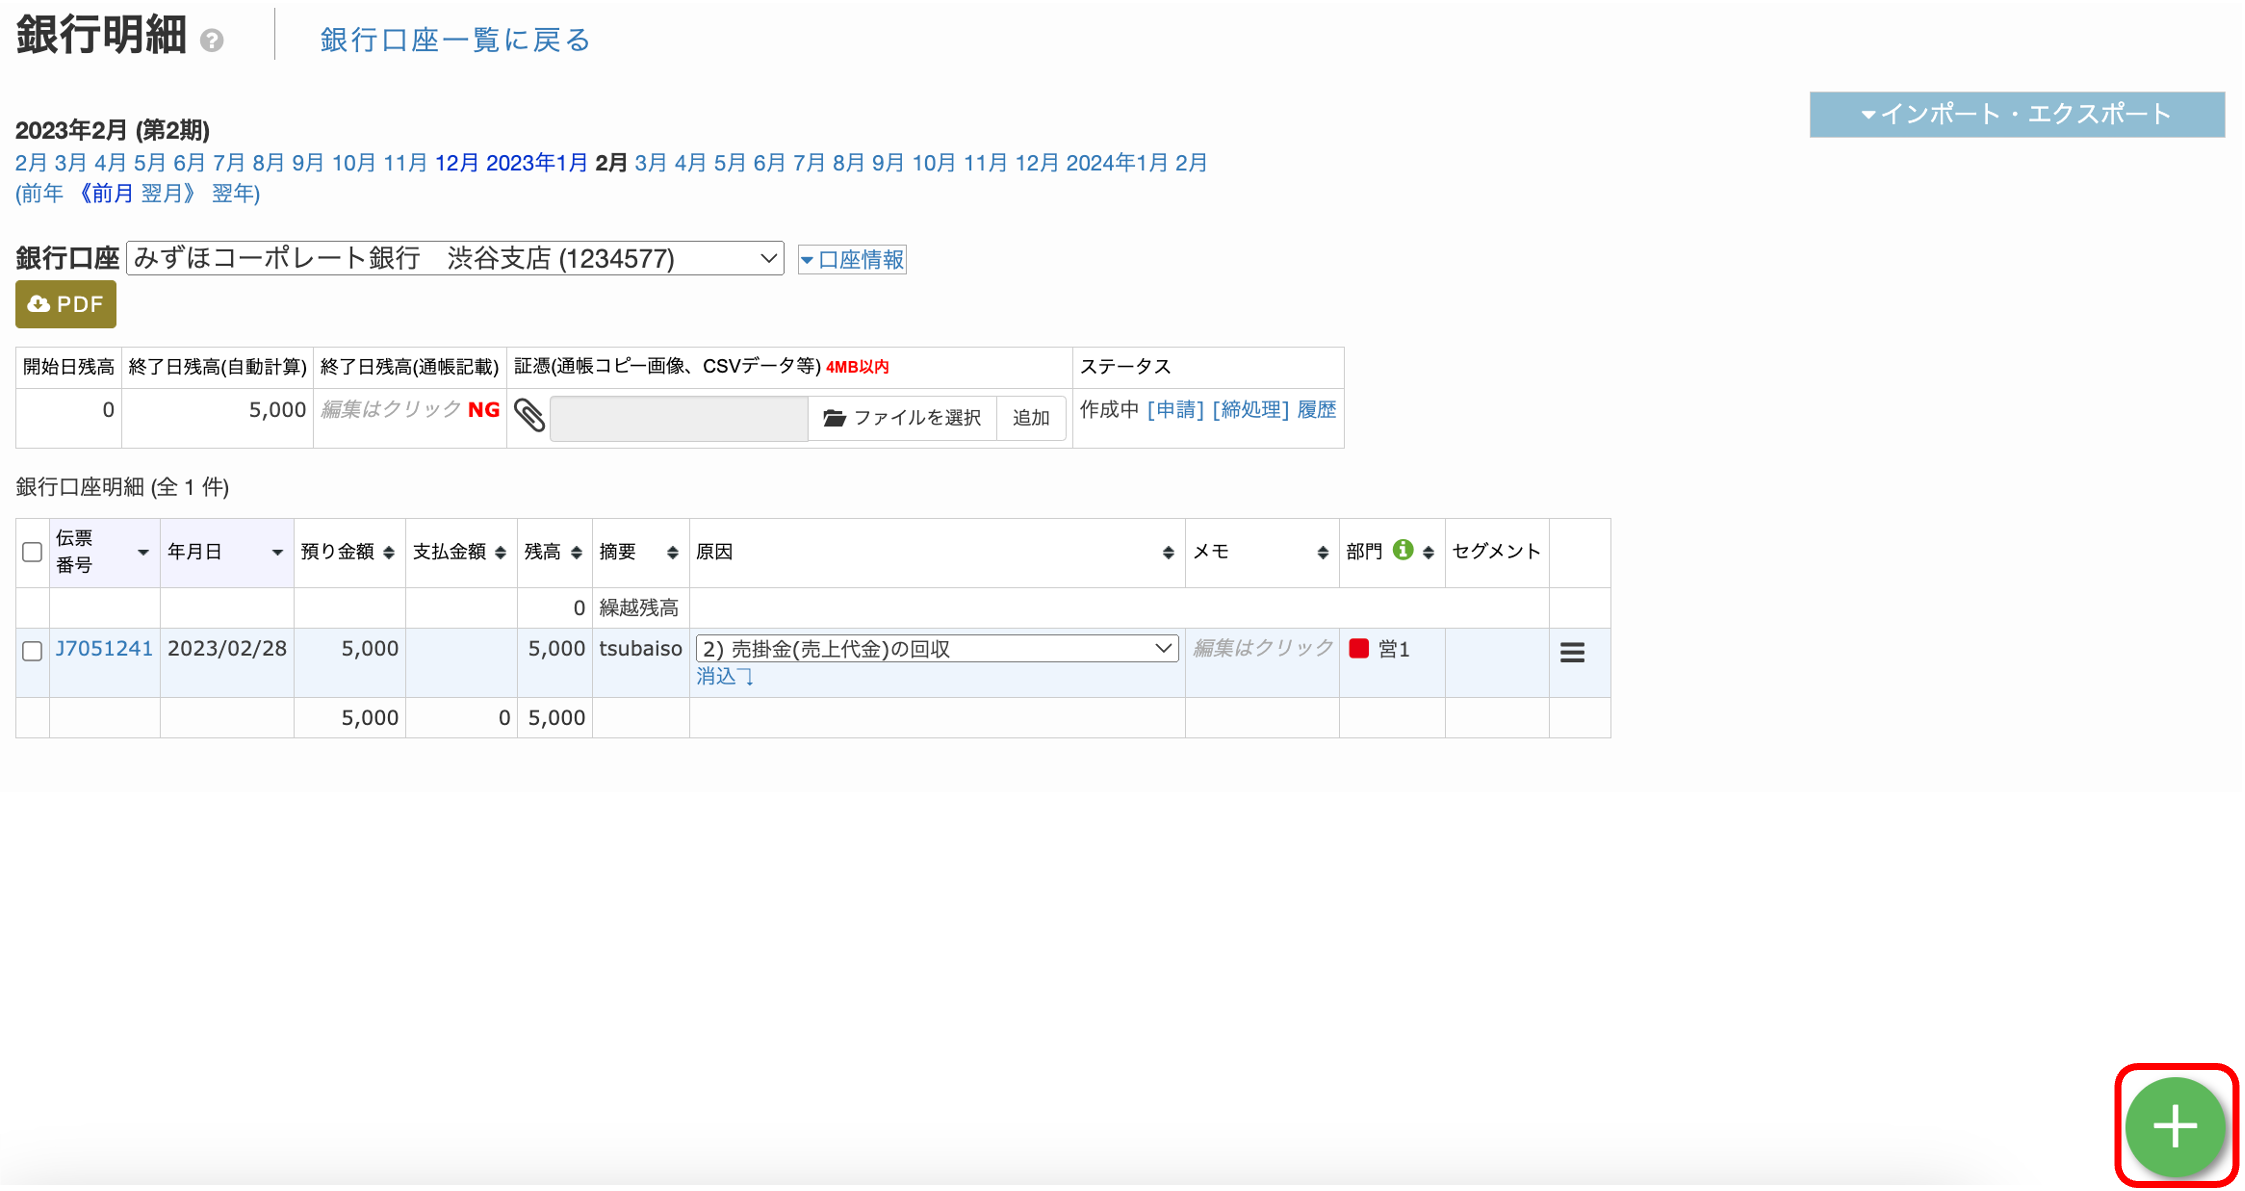Go to 前年 previous year link
2245x1191 pixels.
(x=42, y=193)
